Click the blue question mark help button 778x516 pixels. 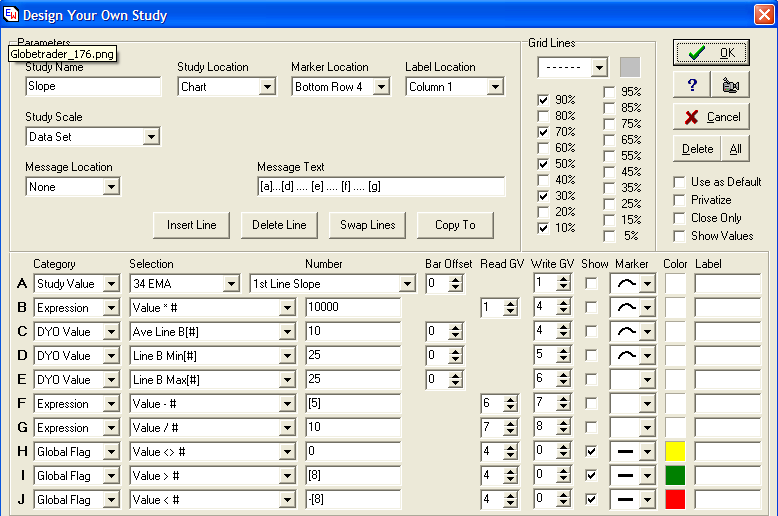pyautogui.click(x=691, y=85)
